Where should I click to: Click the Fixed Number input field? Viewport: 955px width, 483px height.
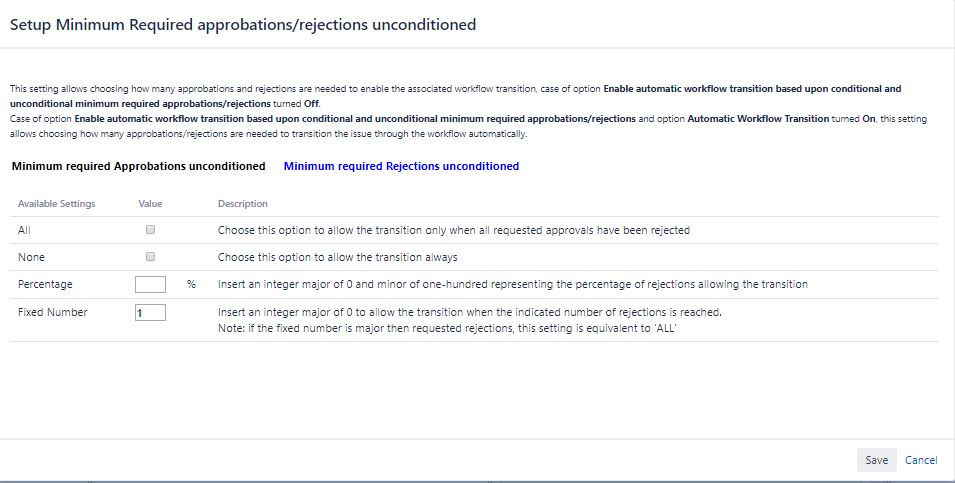click(150, 313)
